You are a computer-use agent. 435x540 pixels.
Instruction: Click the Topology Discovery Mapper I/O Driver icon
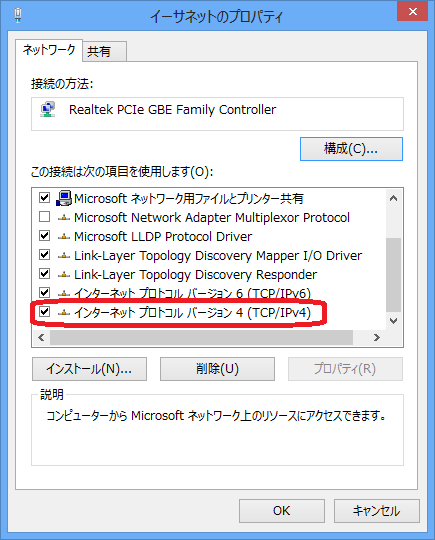pos(64,256)
